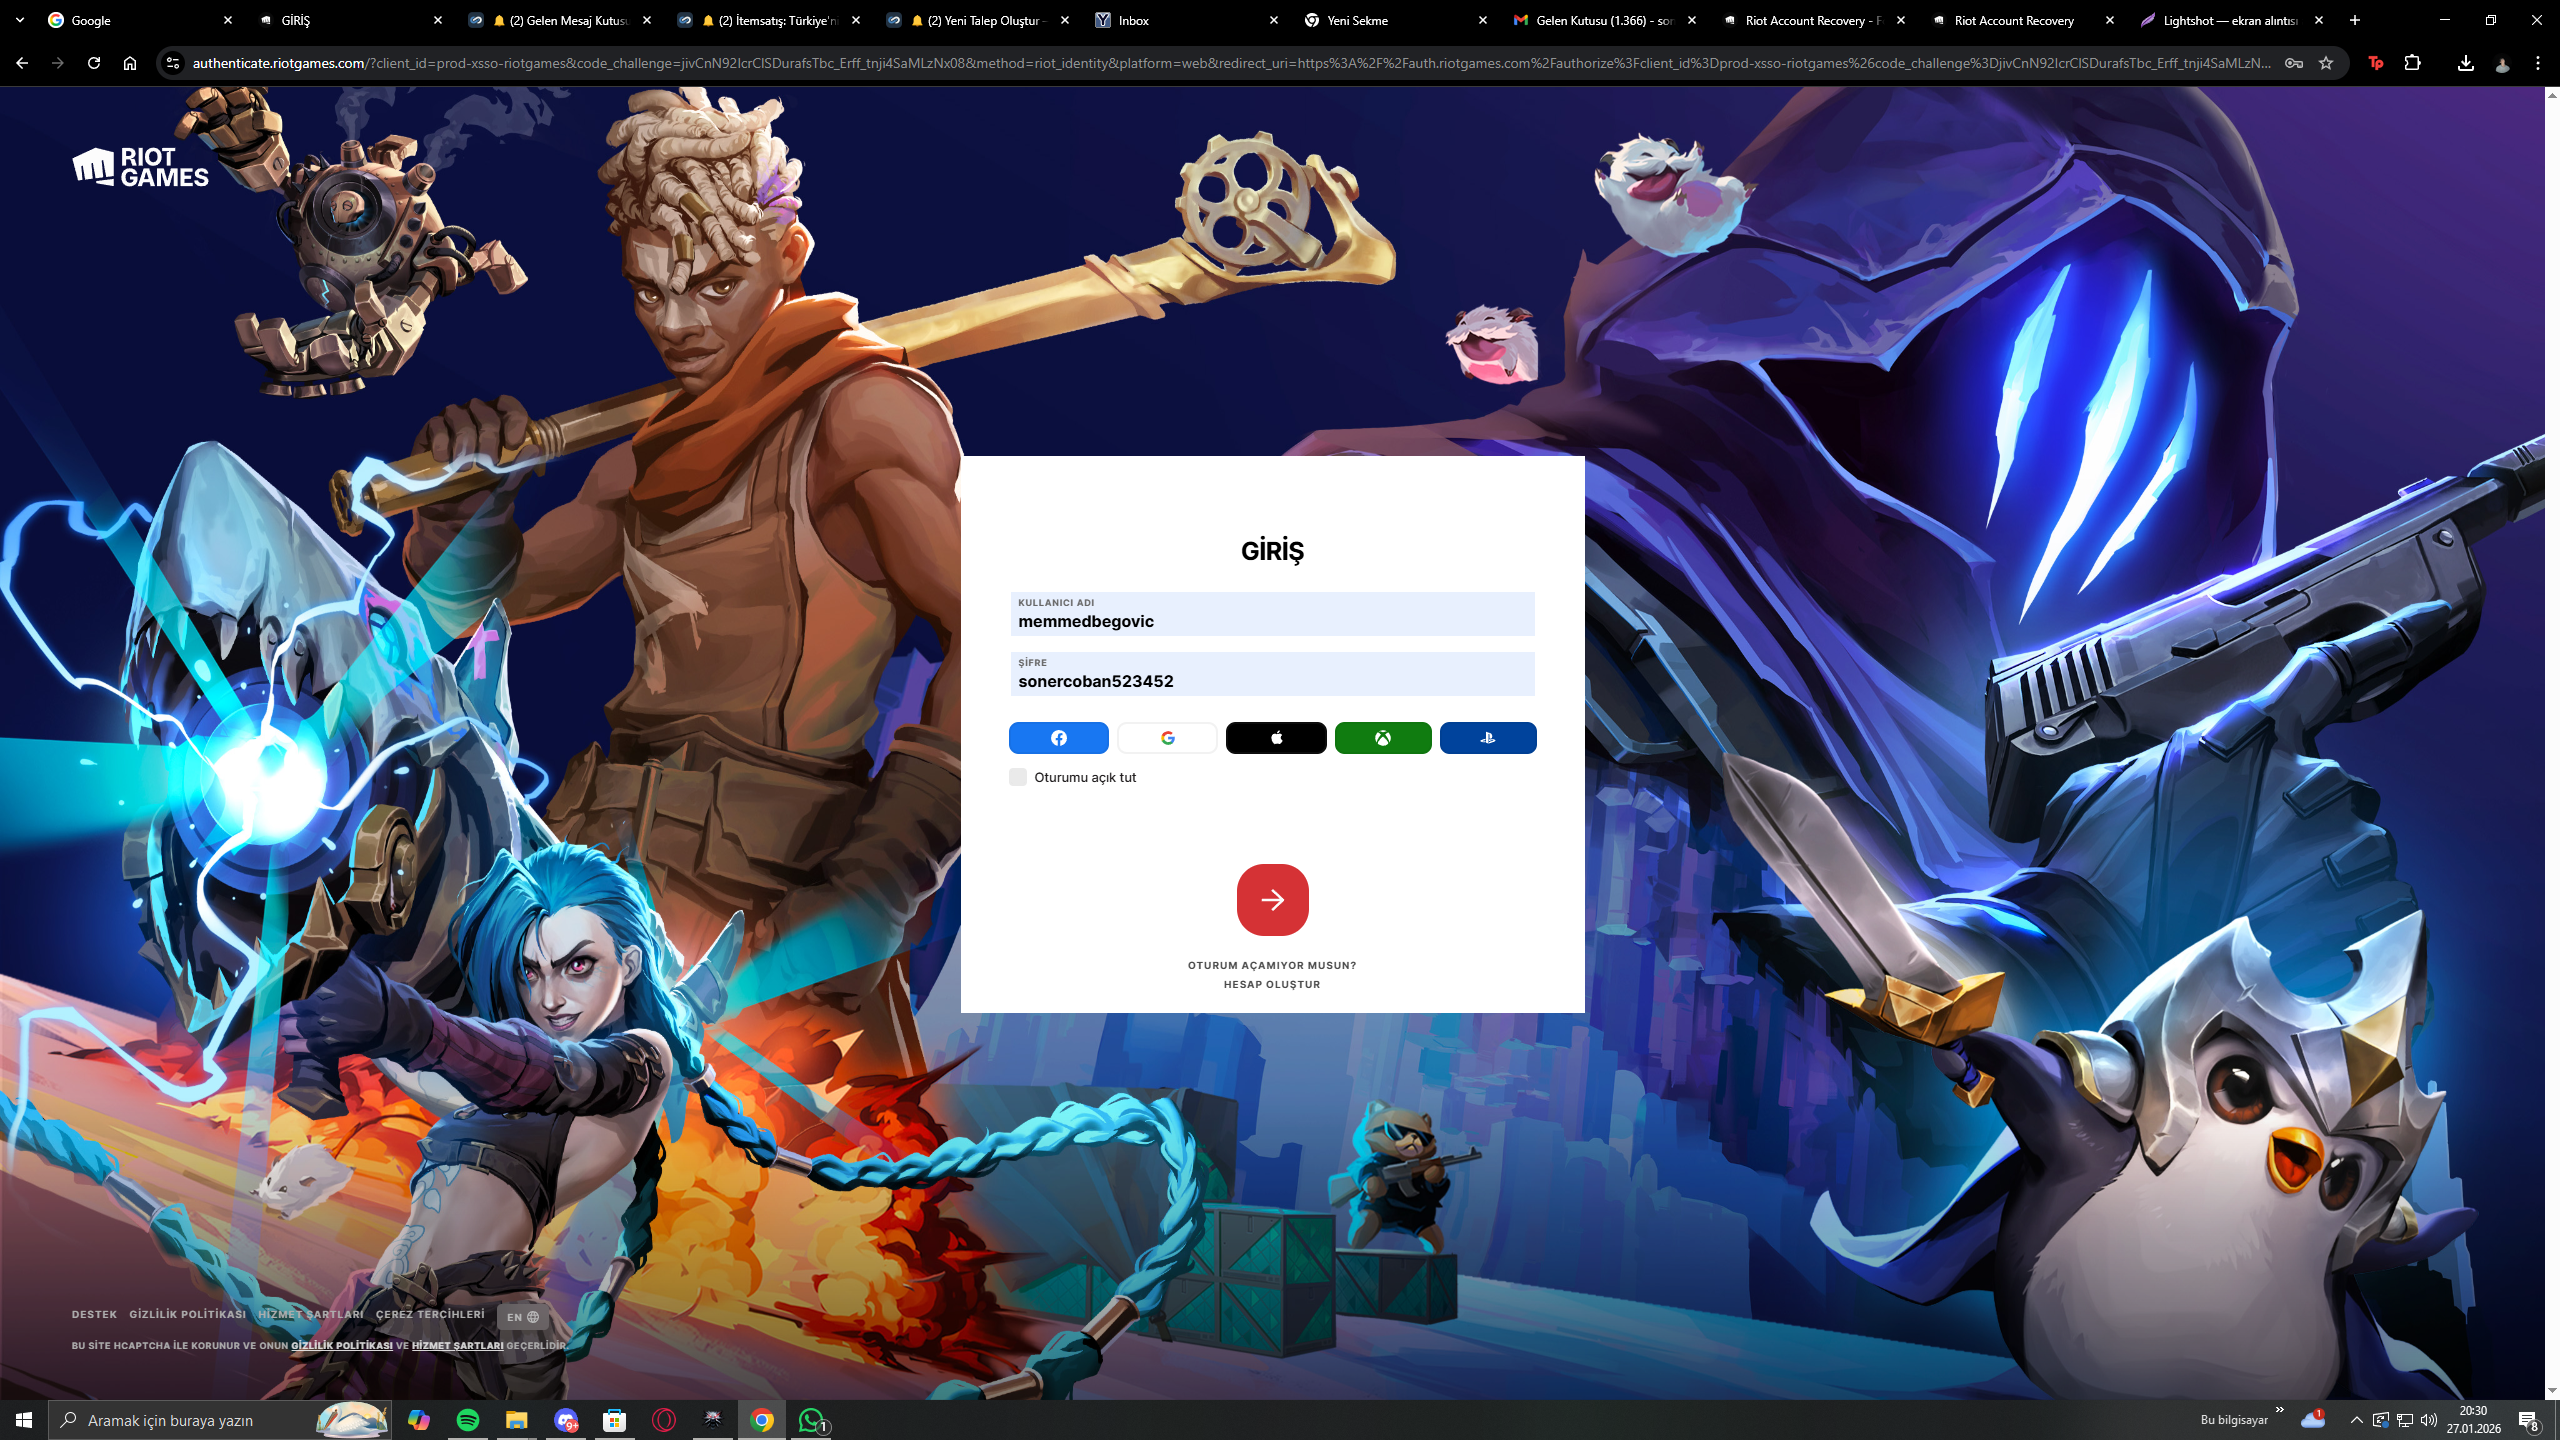
Task: Switch to Gmail 'Gelen Kutusu (1.366)' tab
Action: pos(1607,20)
